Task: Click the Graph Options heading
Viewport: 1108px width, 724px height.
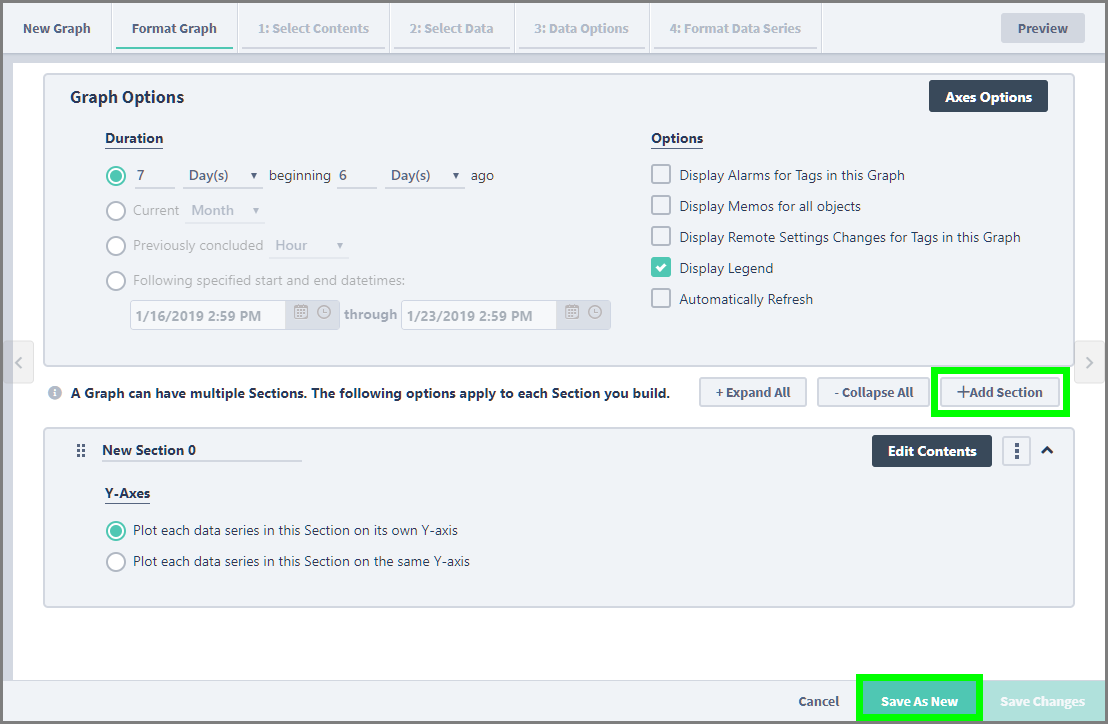Action: coord(127,97)
